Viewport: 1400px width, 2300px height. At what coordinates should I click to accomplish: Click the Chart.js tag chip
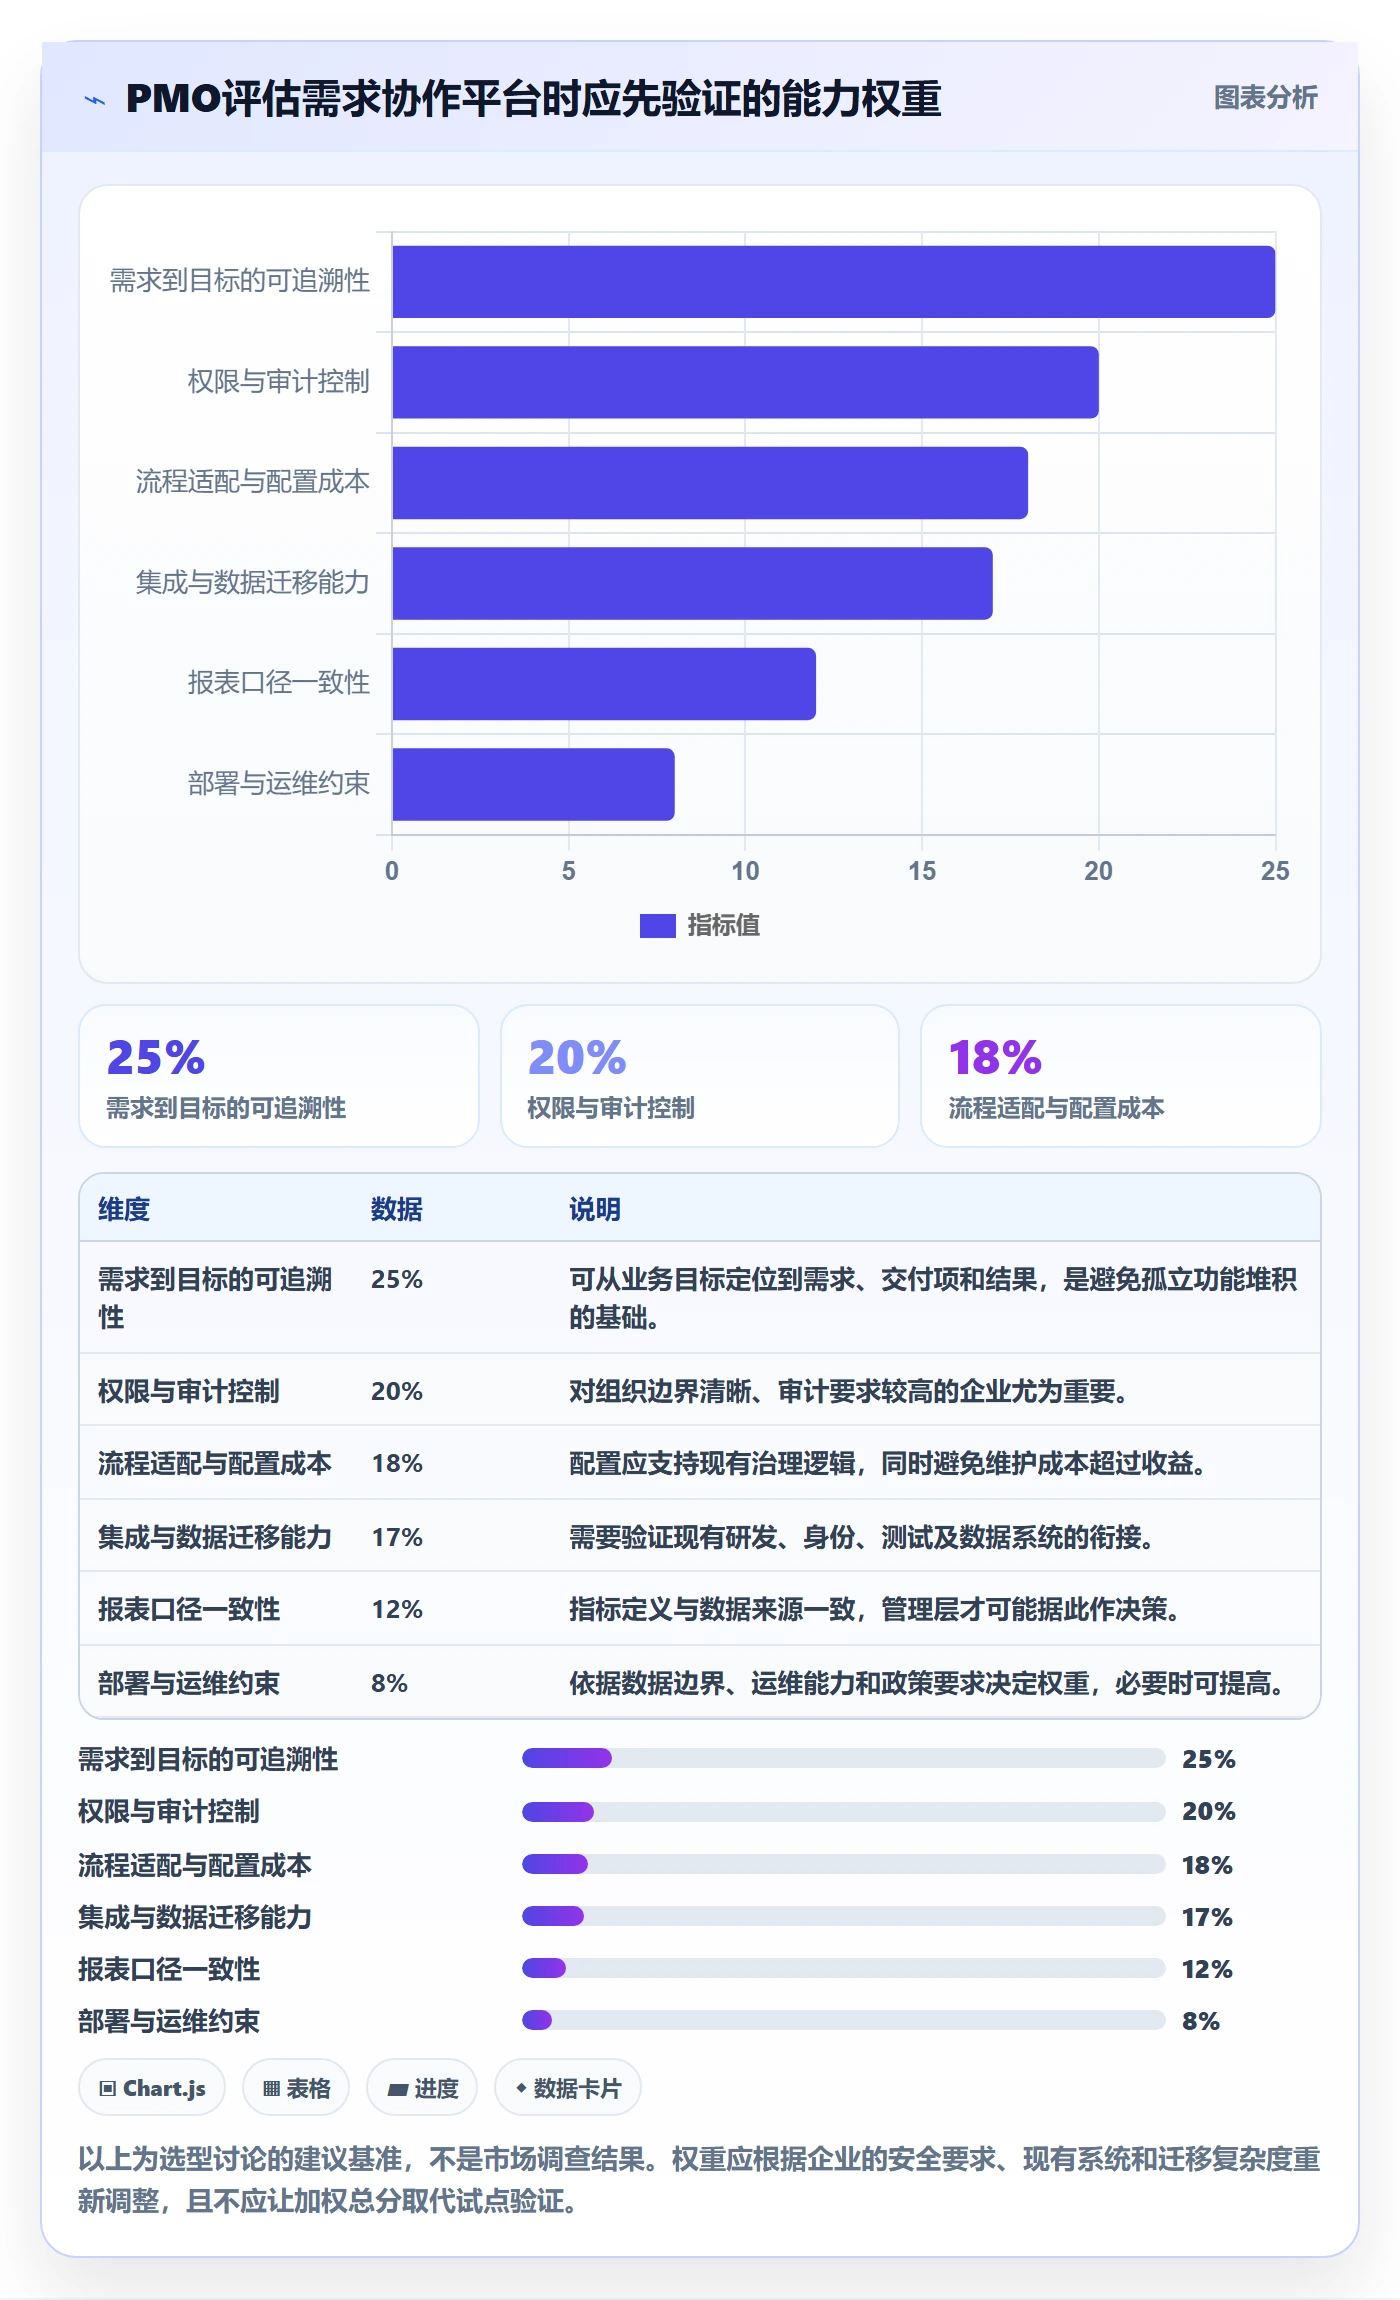click(152, 2087)
